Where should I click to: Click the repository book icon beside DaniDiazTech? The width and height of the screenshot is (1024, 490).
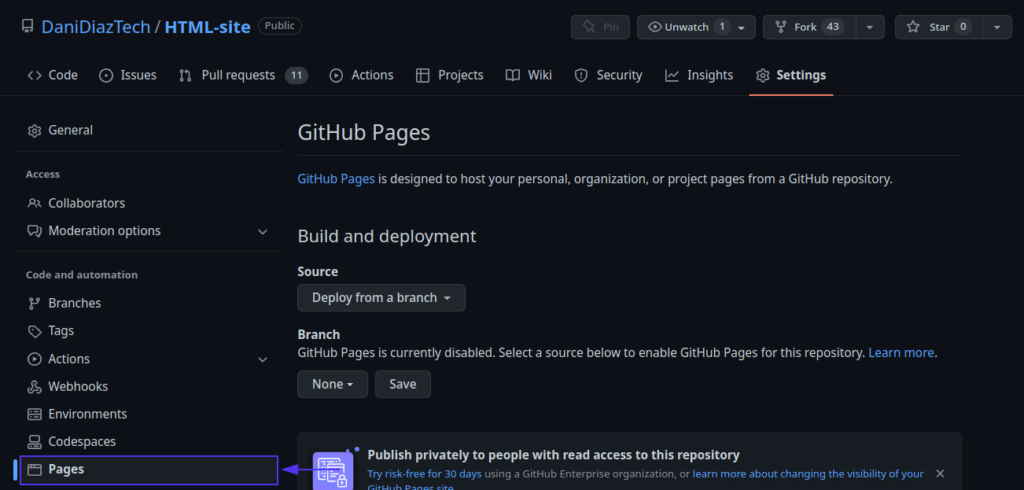27,27
